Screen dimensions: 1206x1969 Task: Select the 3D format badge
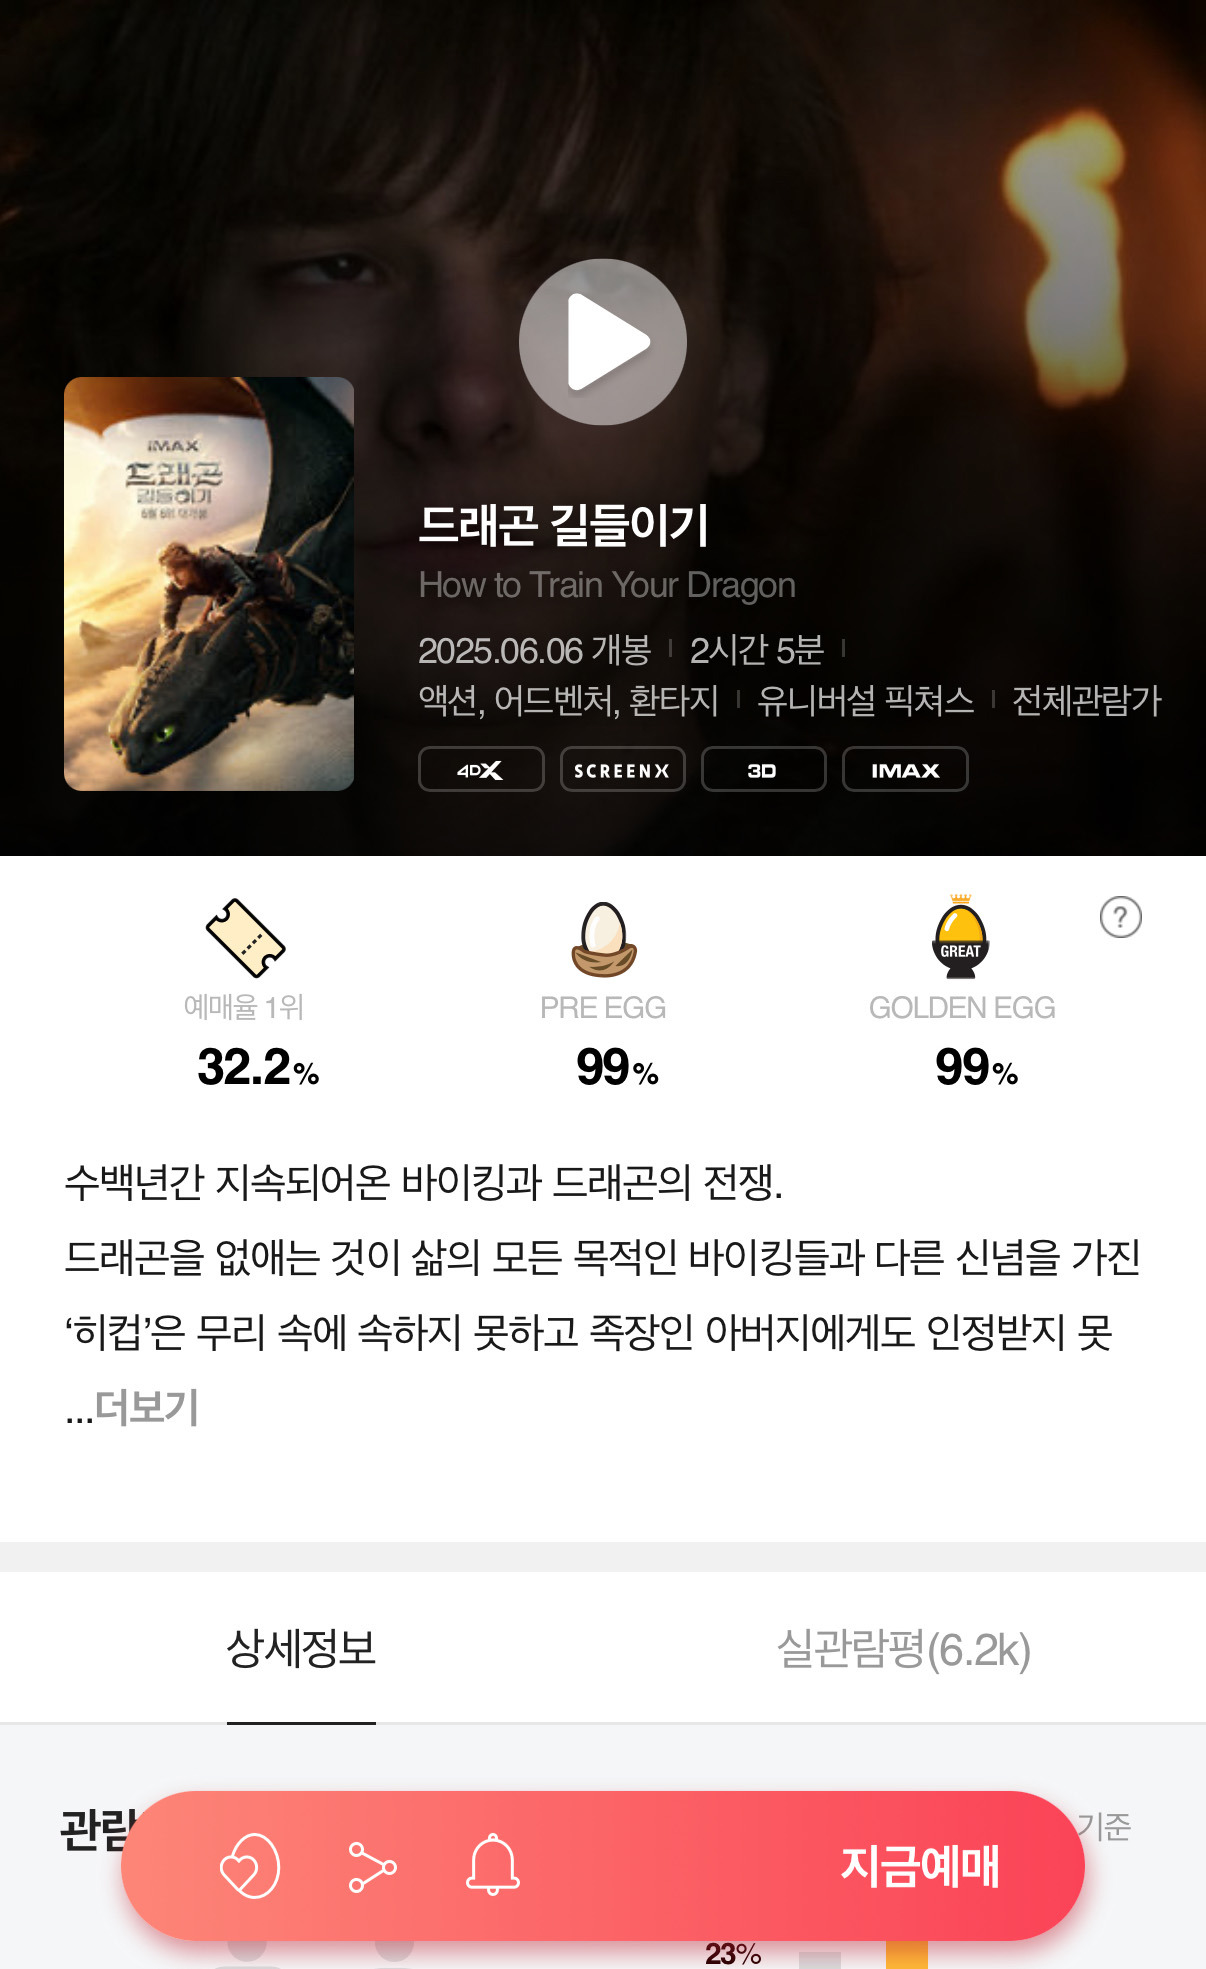pos(763,770)
